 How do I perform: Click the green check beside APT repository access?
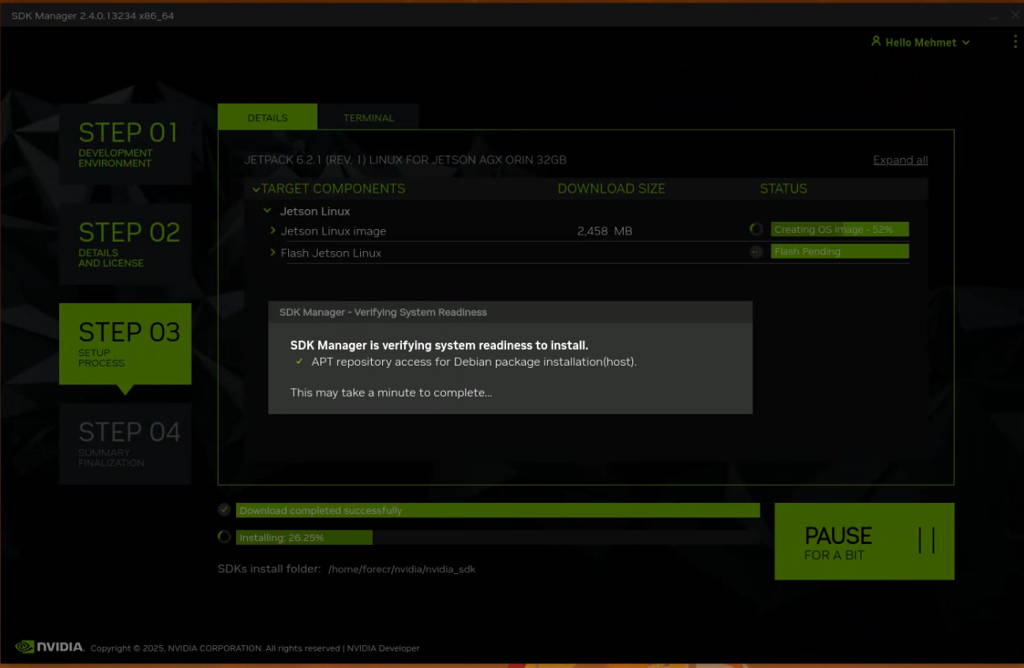pos(299,361)
